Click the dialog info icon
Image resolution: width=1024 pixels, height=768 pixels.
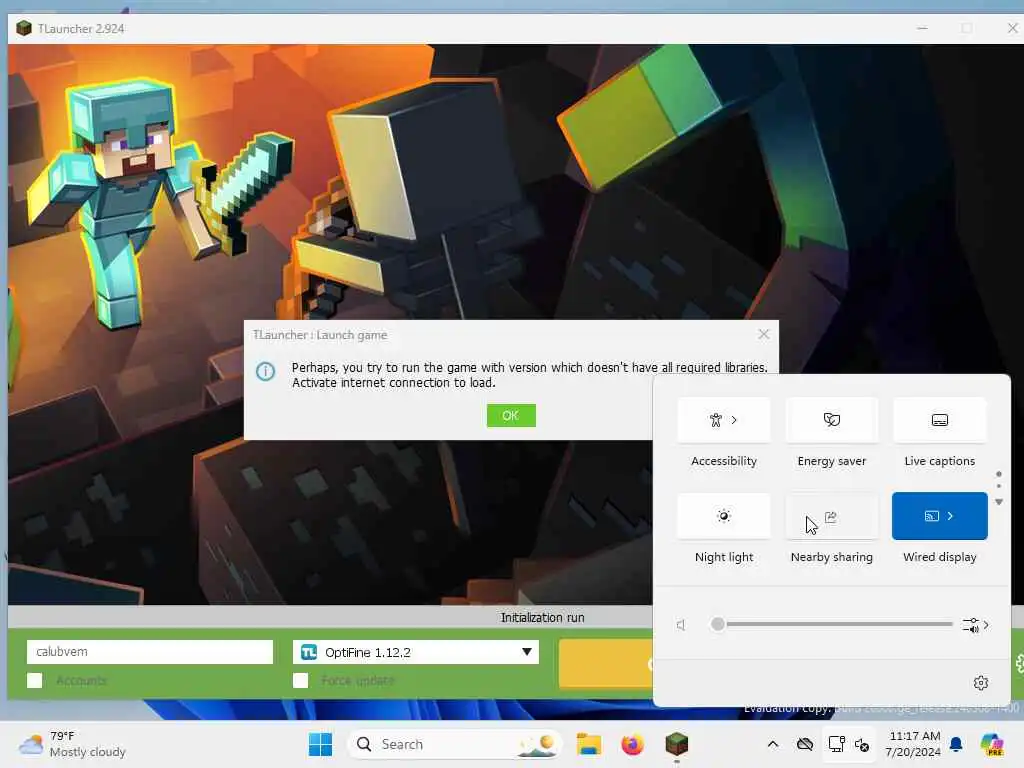(x=265, y=372)
